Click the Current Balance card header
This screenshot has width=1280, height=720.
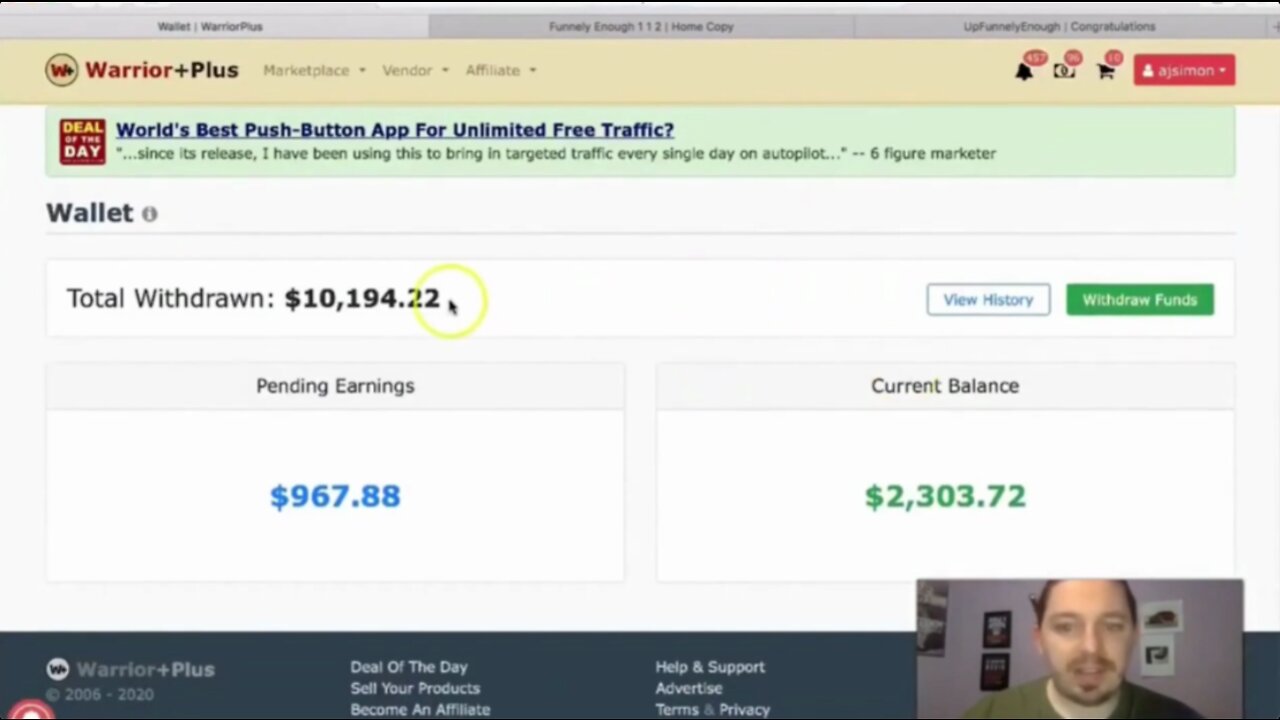(945, 386)
